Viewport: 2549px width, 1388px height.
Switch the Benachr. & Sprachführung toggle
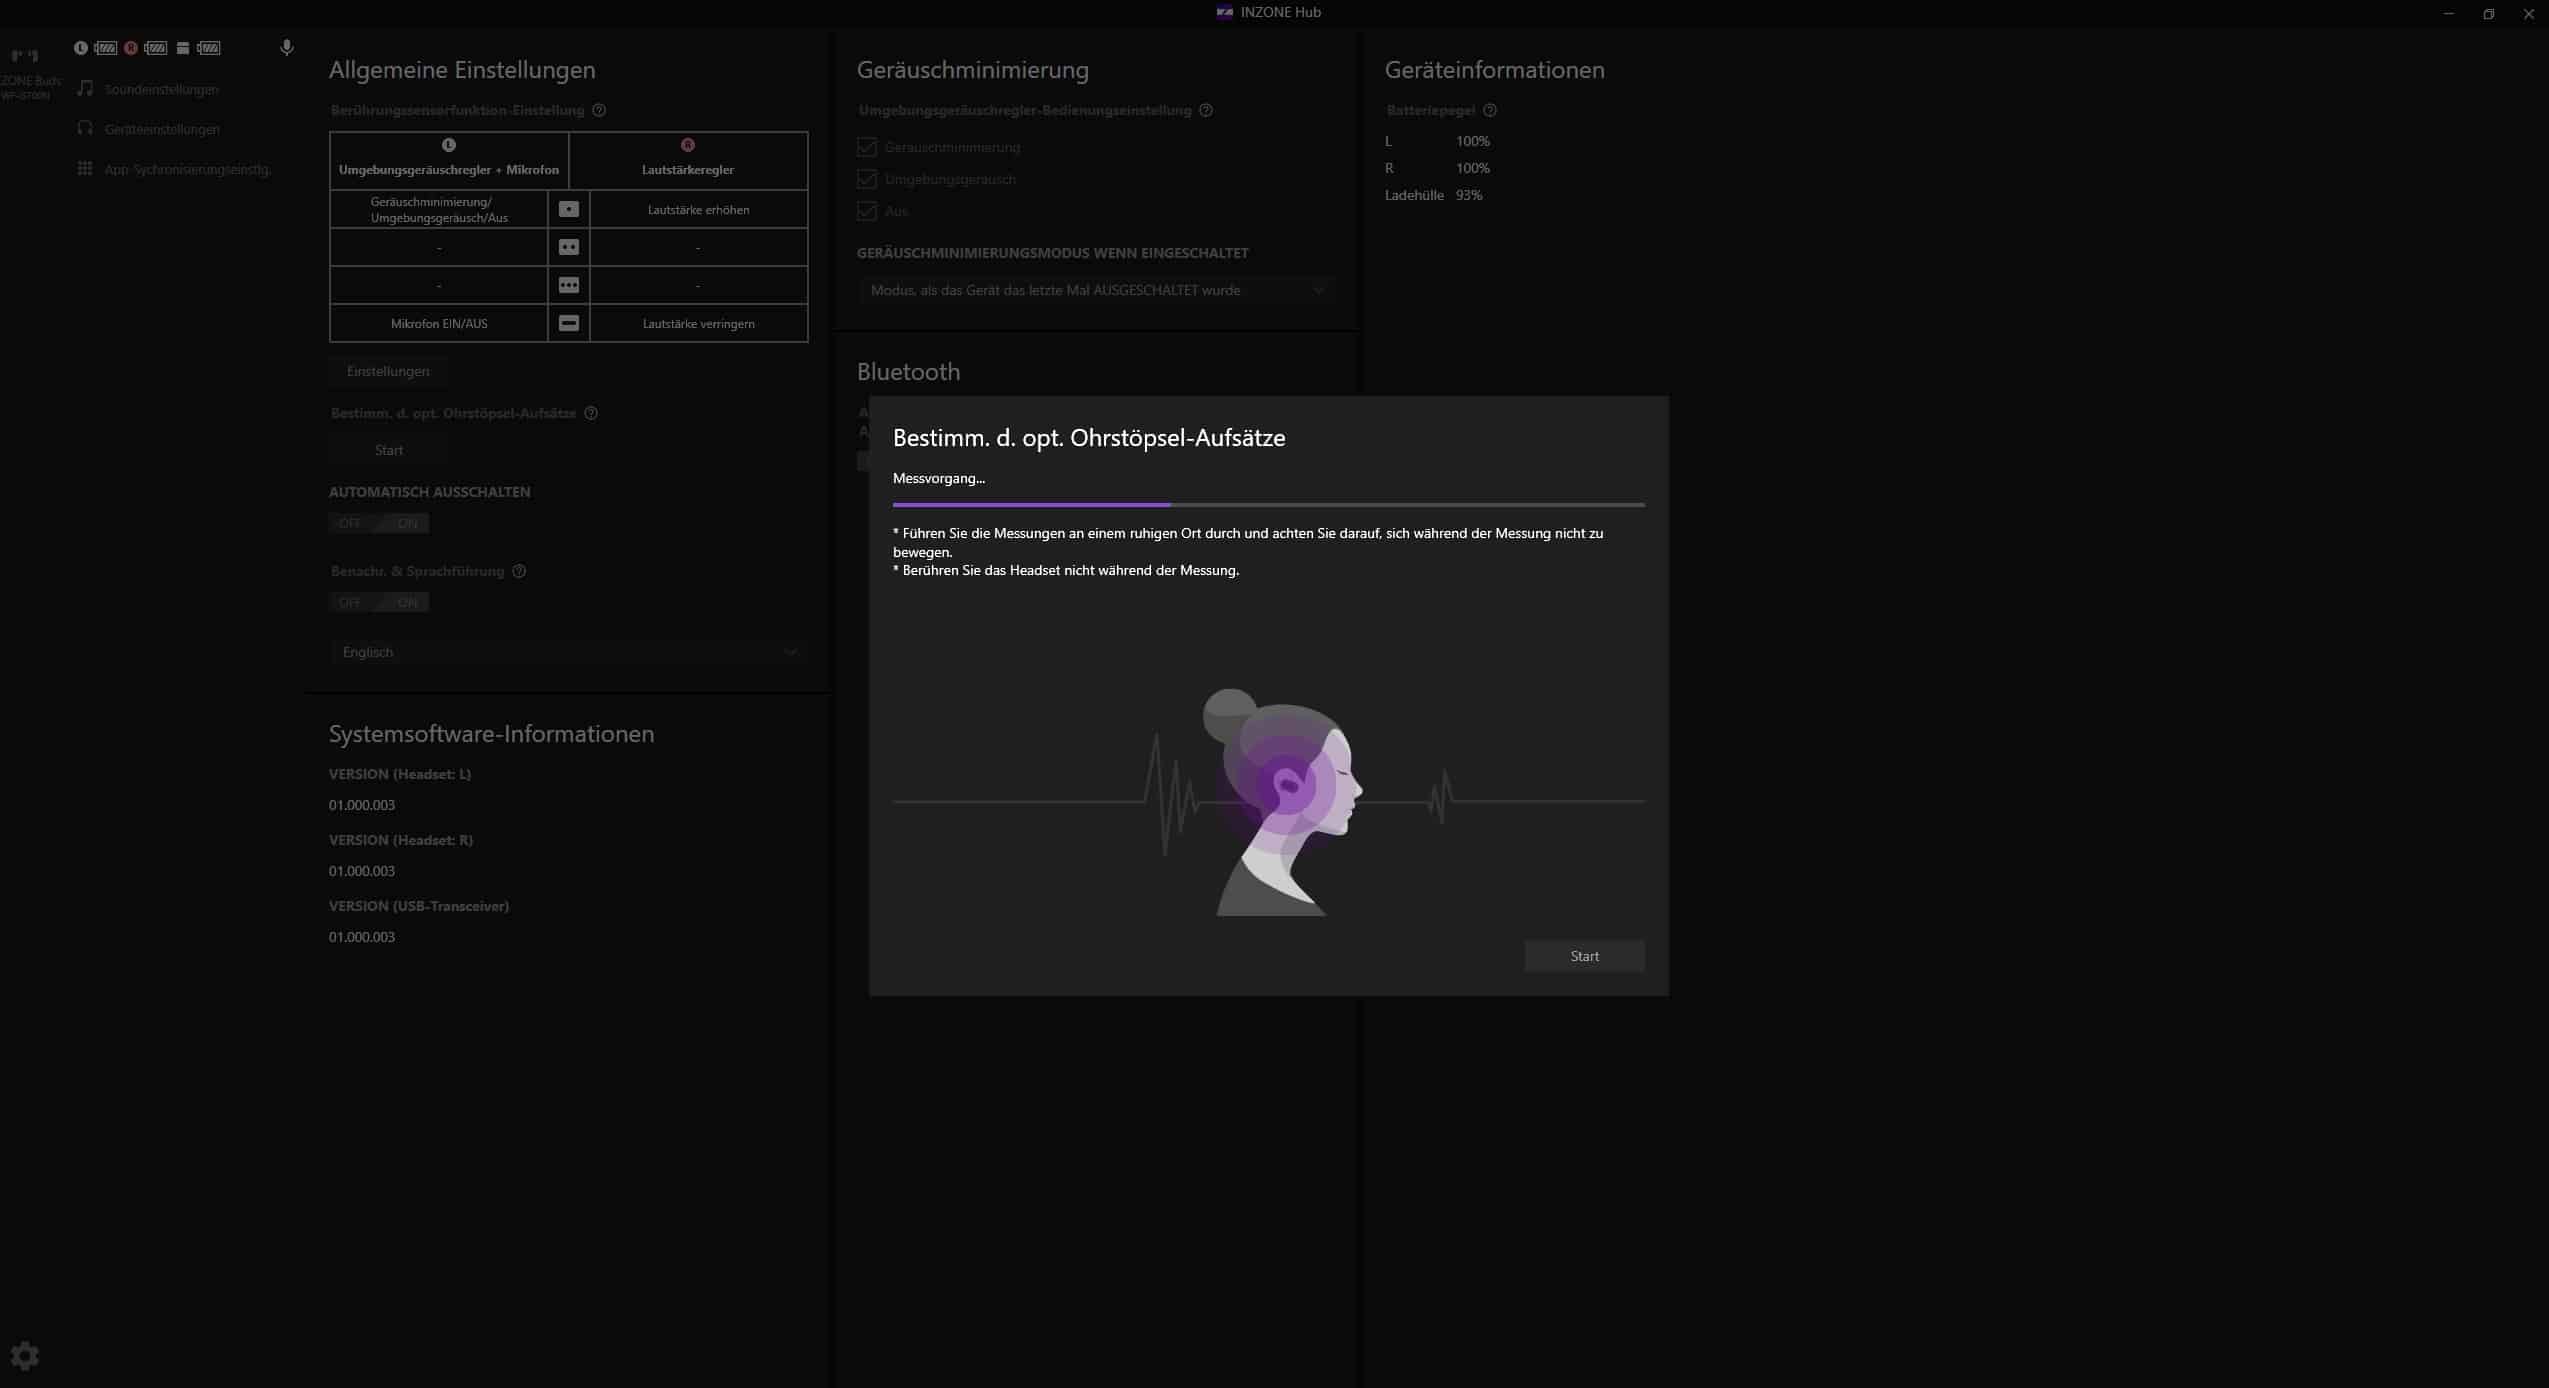pyautogui.click(x=379, y=602)
